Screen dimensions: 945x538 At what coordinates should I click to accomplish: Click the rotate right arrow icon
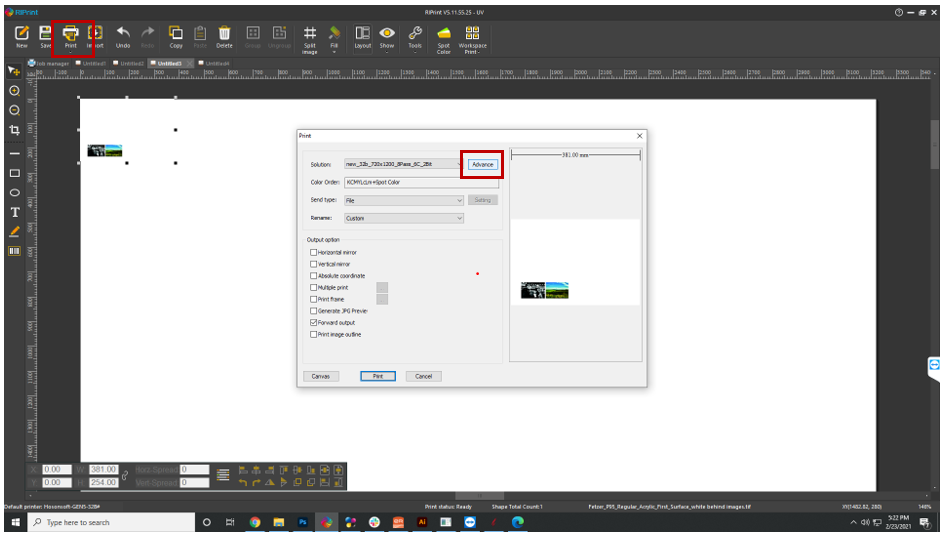(256, 483)
